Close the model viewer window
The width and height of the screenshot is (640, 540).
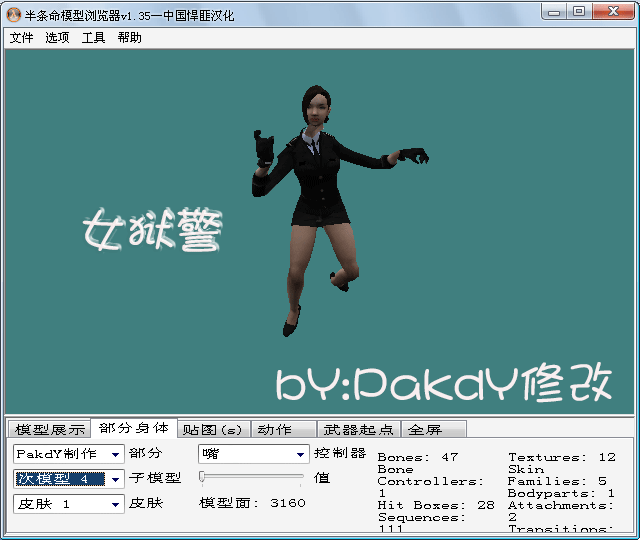coord(612,11)
